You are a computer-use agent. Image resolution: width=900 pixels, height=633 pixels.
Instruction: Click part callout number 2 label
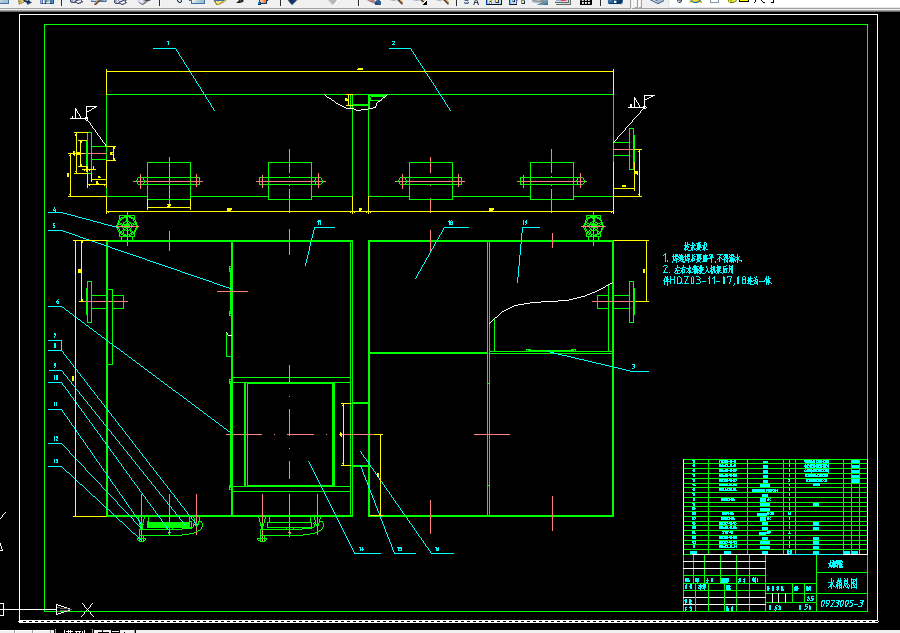[x=393, y=43]
